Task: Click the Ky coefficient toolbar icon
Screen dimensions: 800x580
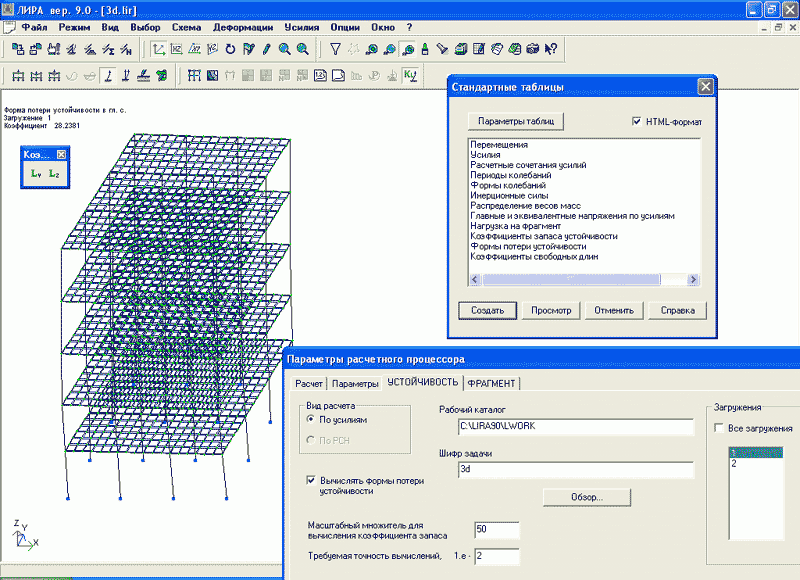Action: pos(410,75)
